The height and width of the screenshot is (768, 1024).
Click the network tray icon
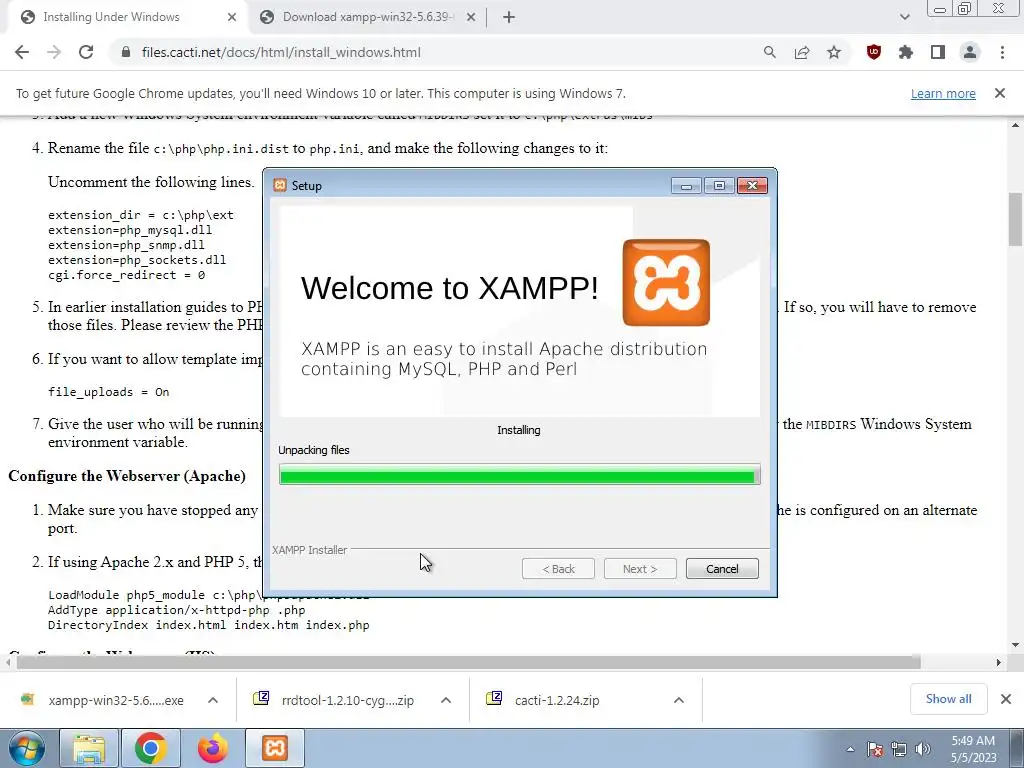(x=899, y=749)
